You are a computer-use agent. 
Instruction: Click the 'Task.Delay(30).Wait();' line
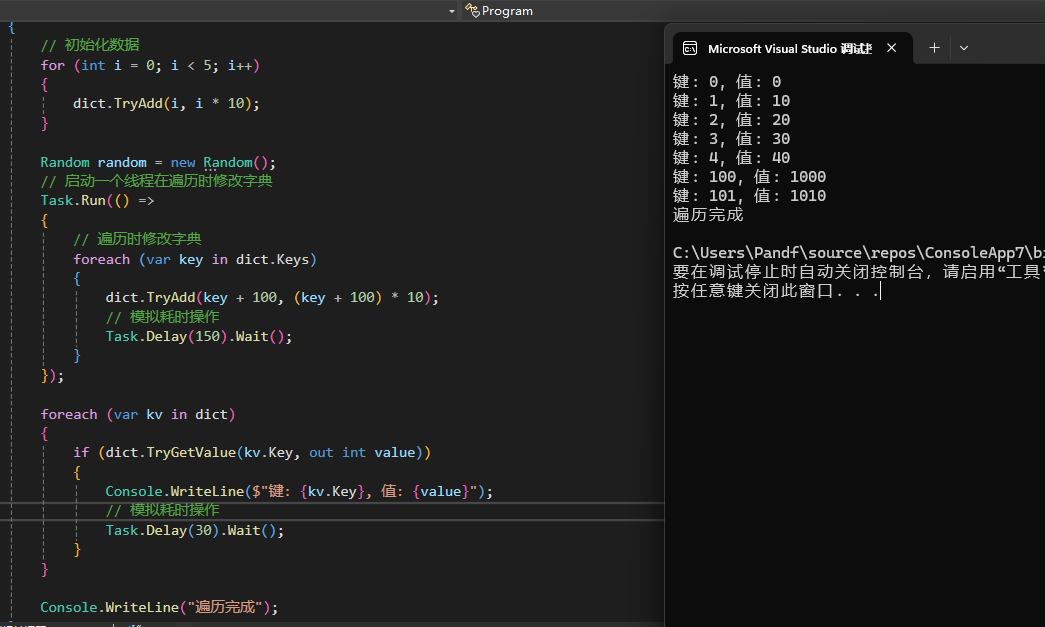[195, 530]
